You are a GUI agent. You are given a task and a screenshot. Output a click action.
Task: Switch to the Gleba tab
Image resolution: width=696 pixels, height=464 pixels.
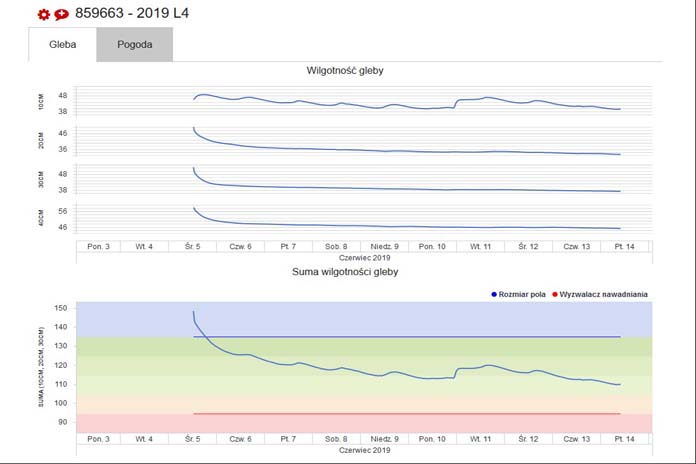[x=63, y=44]
